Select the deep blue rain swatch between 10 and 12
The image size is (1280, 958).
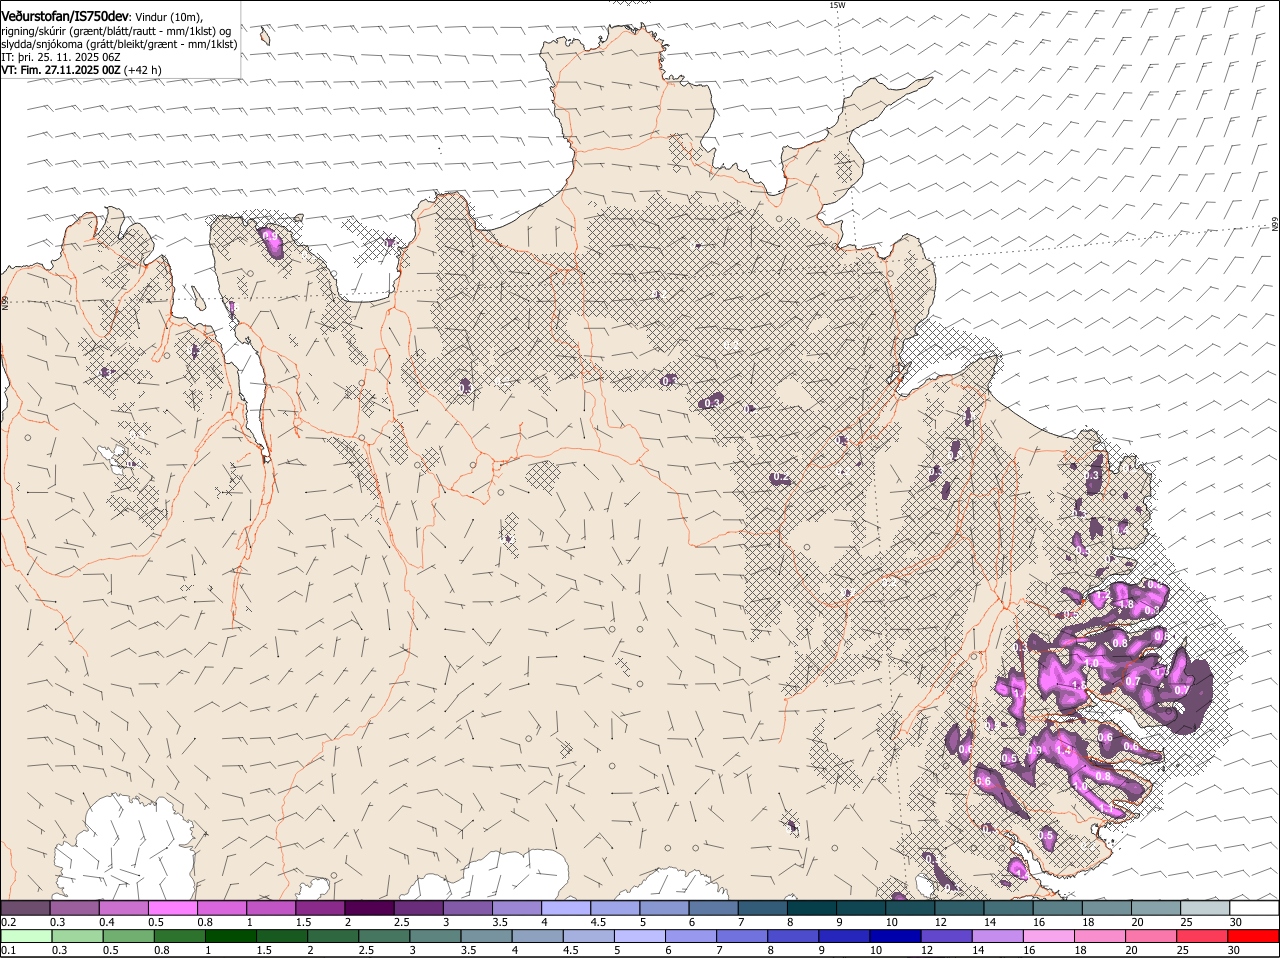(894, 936)
